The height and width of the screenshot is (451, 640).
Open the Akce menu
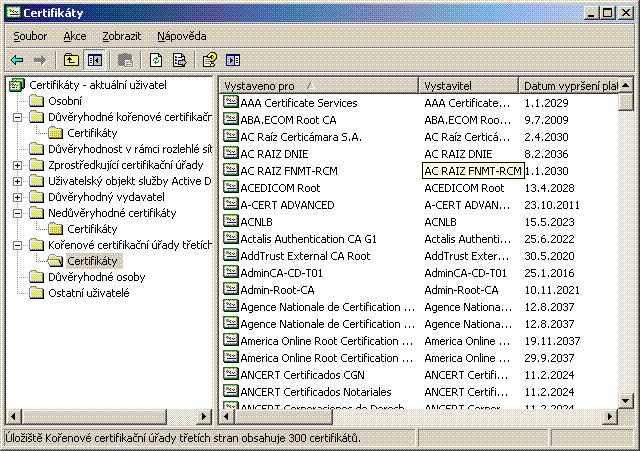tap(75, 36)
